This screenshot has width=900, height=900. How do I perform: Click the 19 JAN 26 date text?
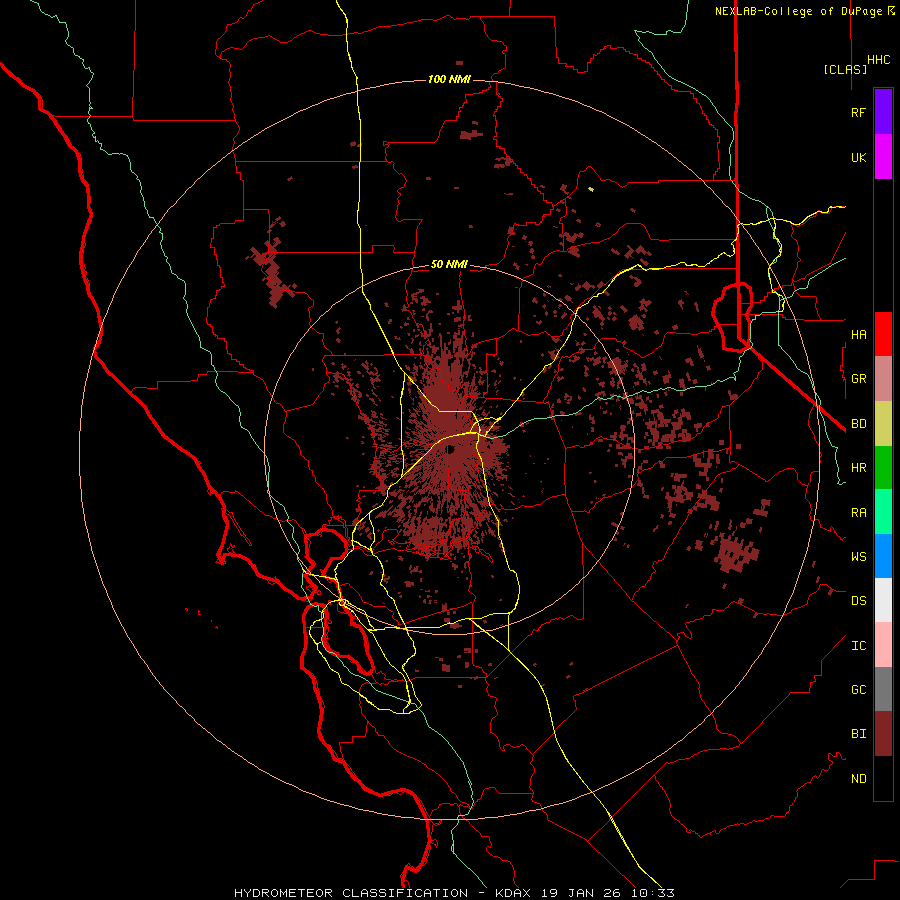pos(581,893)
